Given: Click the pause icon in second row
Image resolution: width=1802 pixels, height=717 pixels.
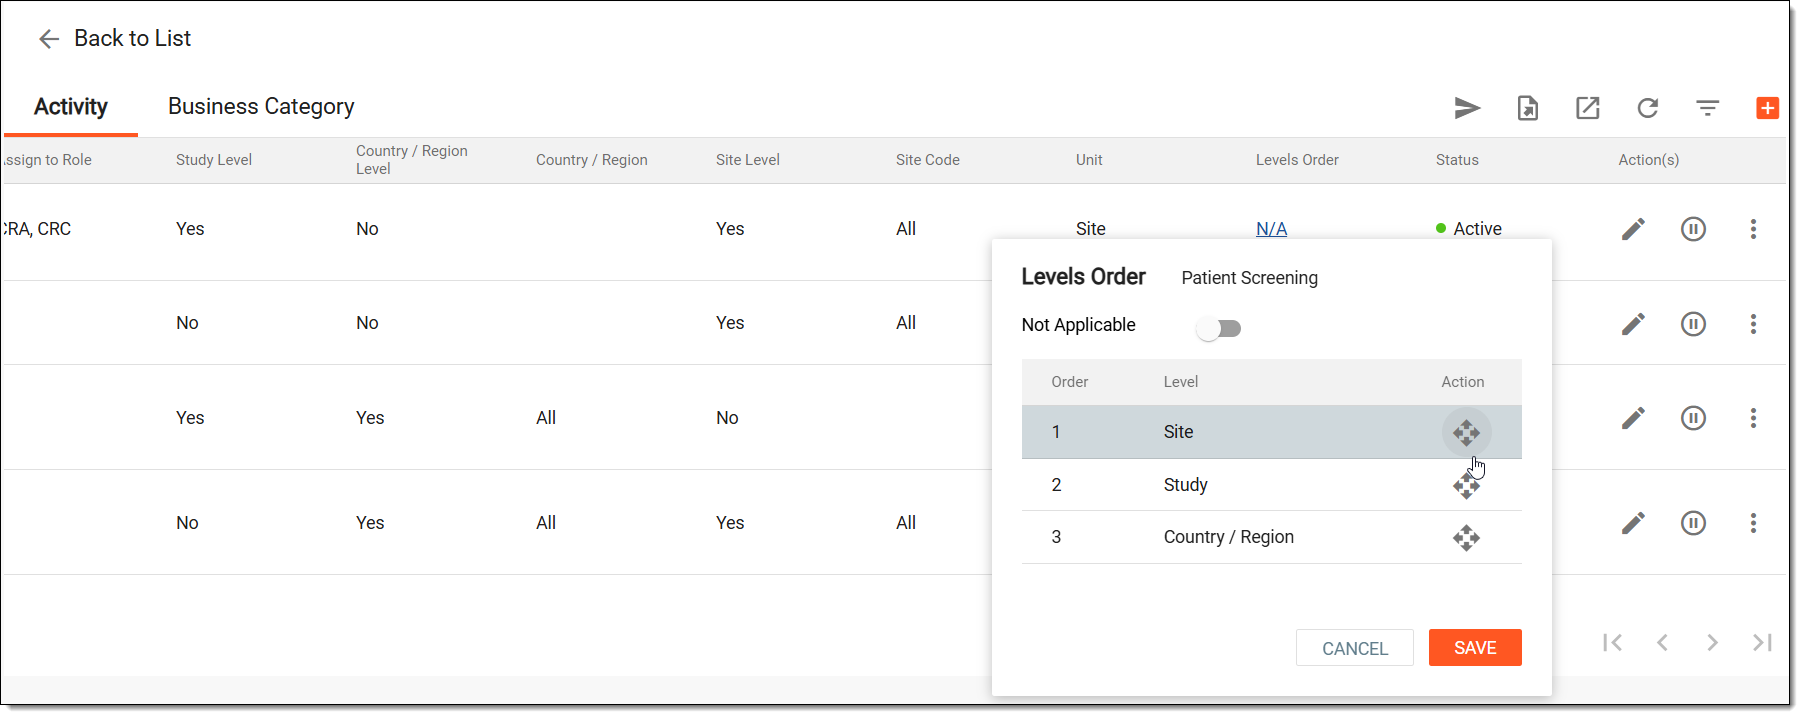Looking at the screenshot, I should pos(1693,324).
